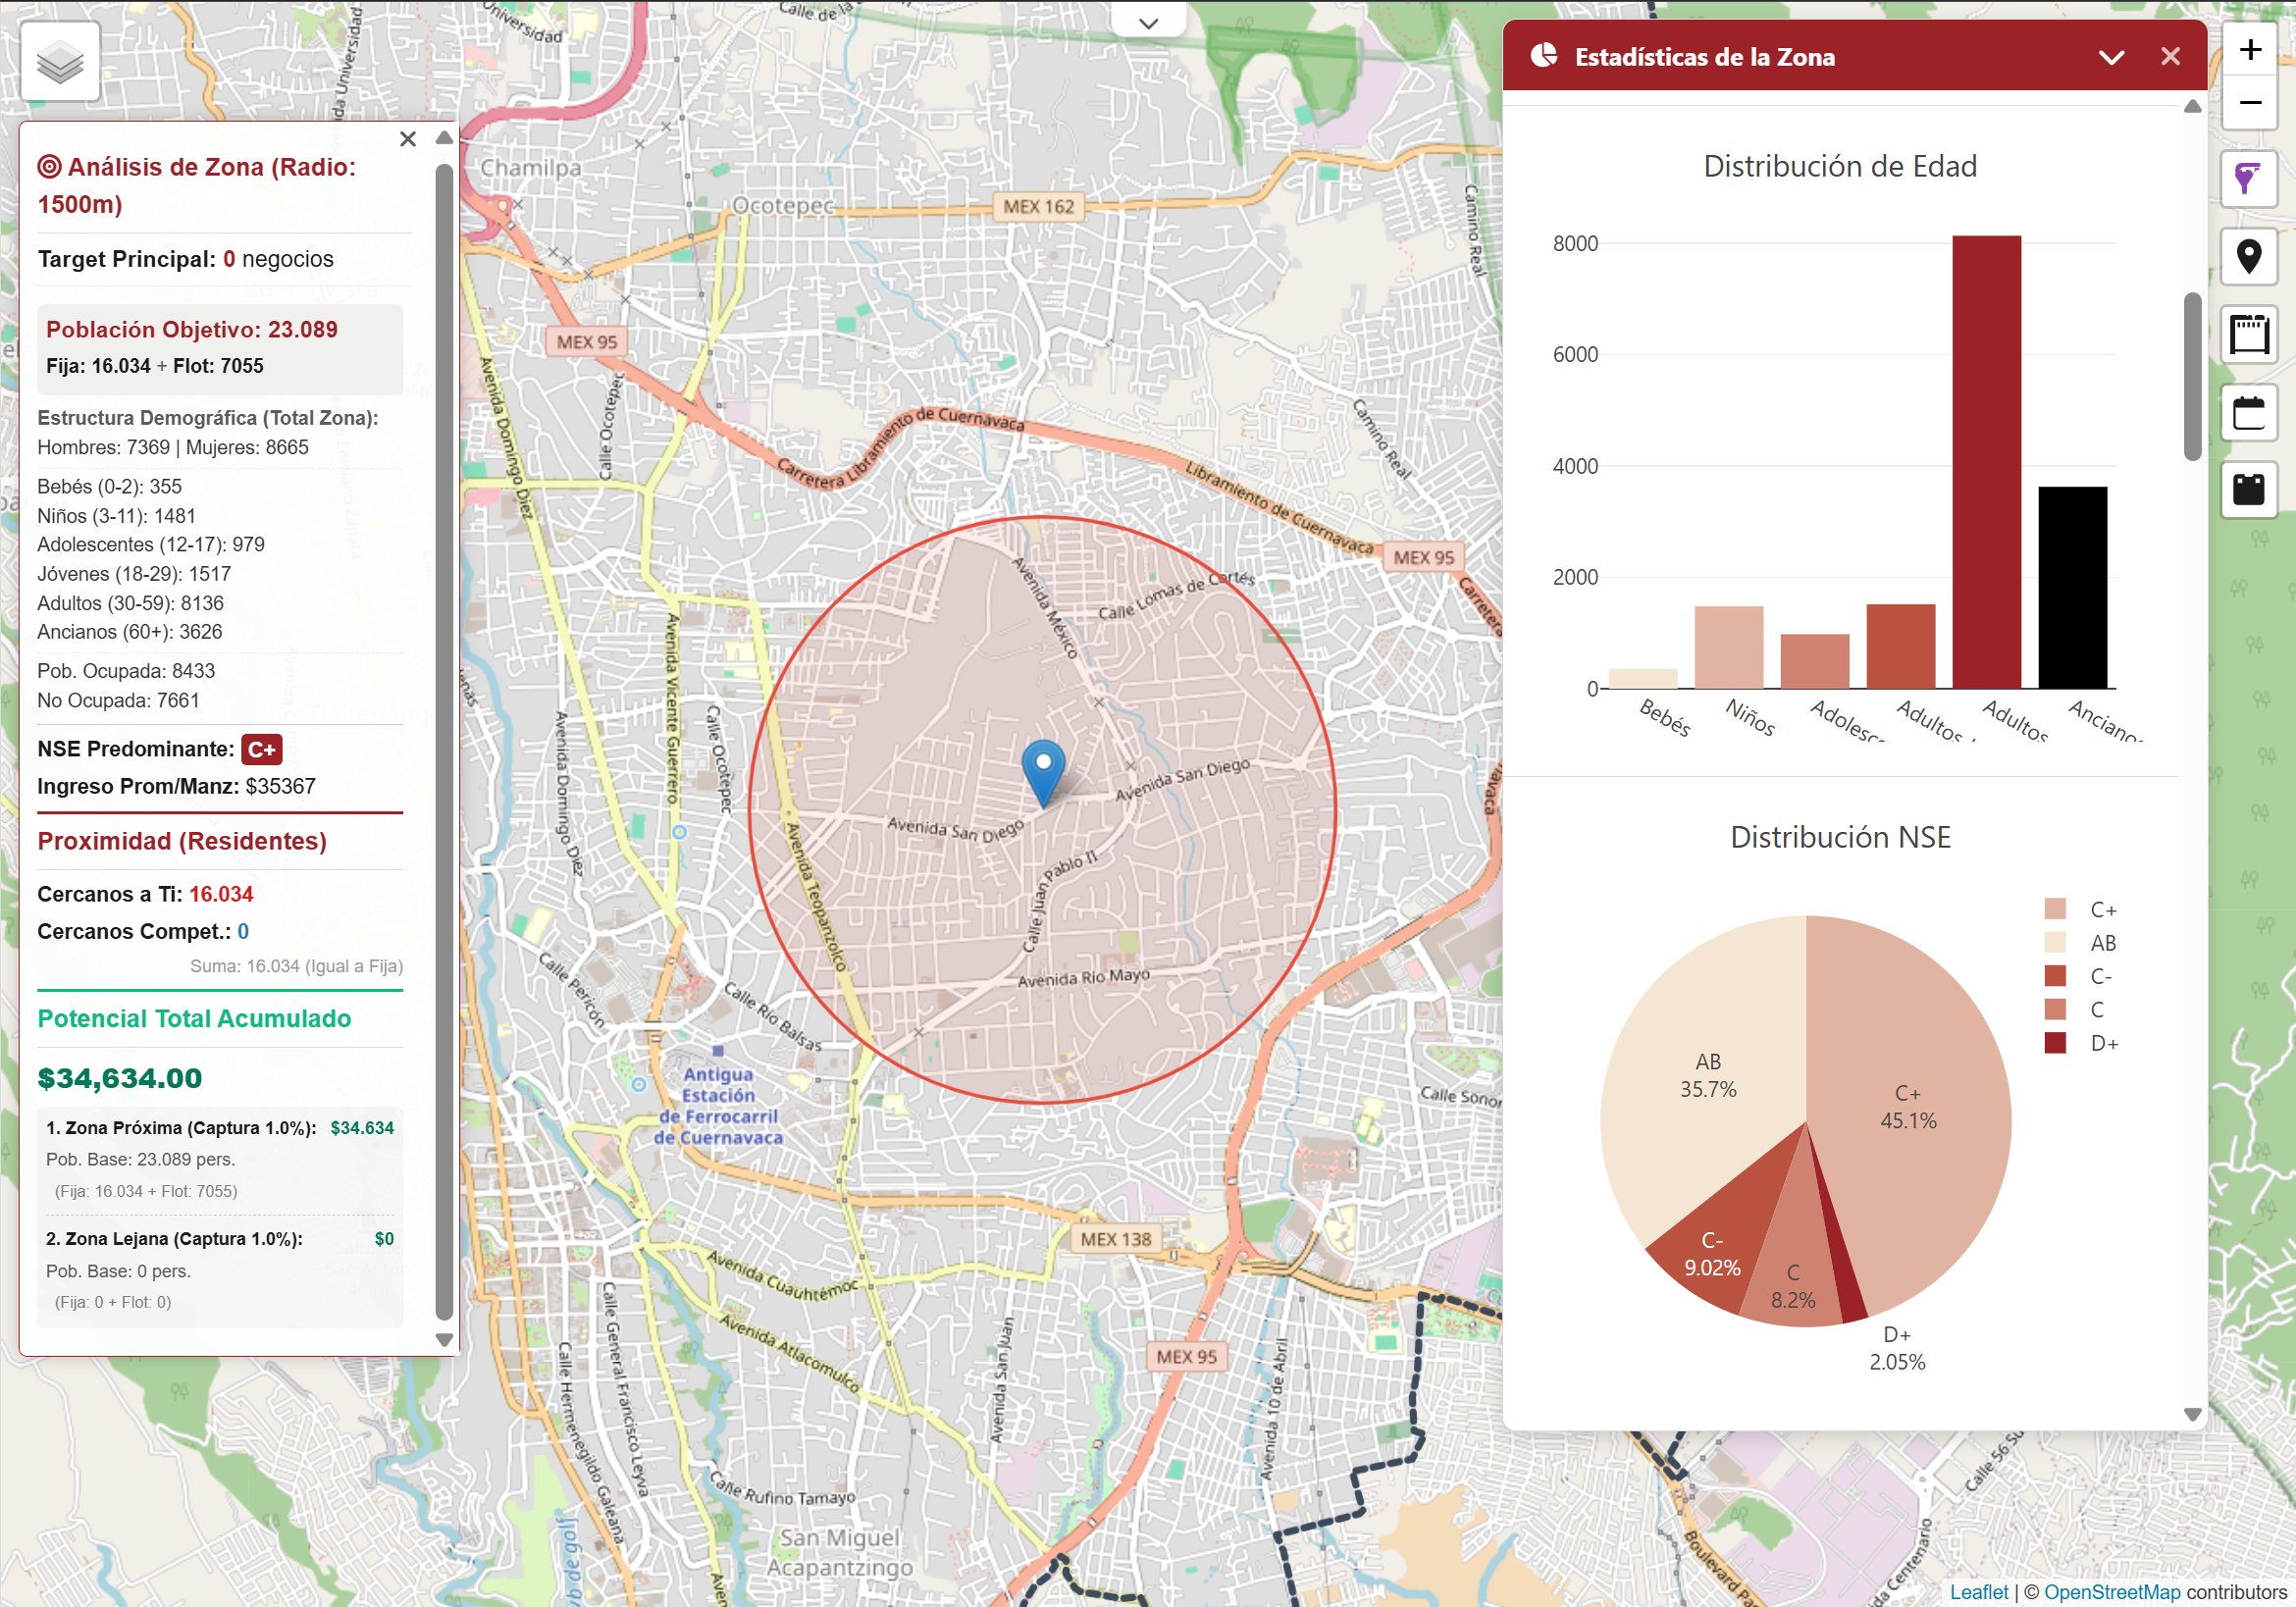Image resolution: width=2296 pixels, height=1607 pixels.
Task: Click the blue map marker pin
Action: 1043,771
